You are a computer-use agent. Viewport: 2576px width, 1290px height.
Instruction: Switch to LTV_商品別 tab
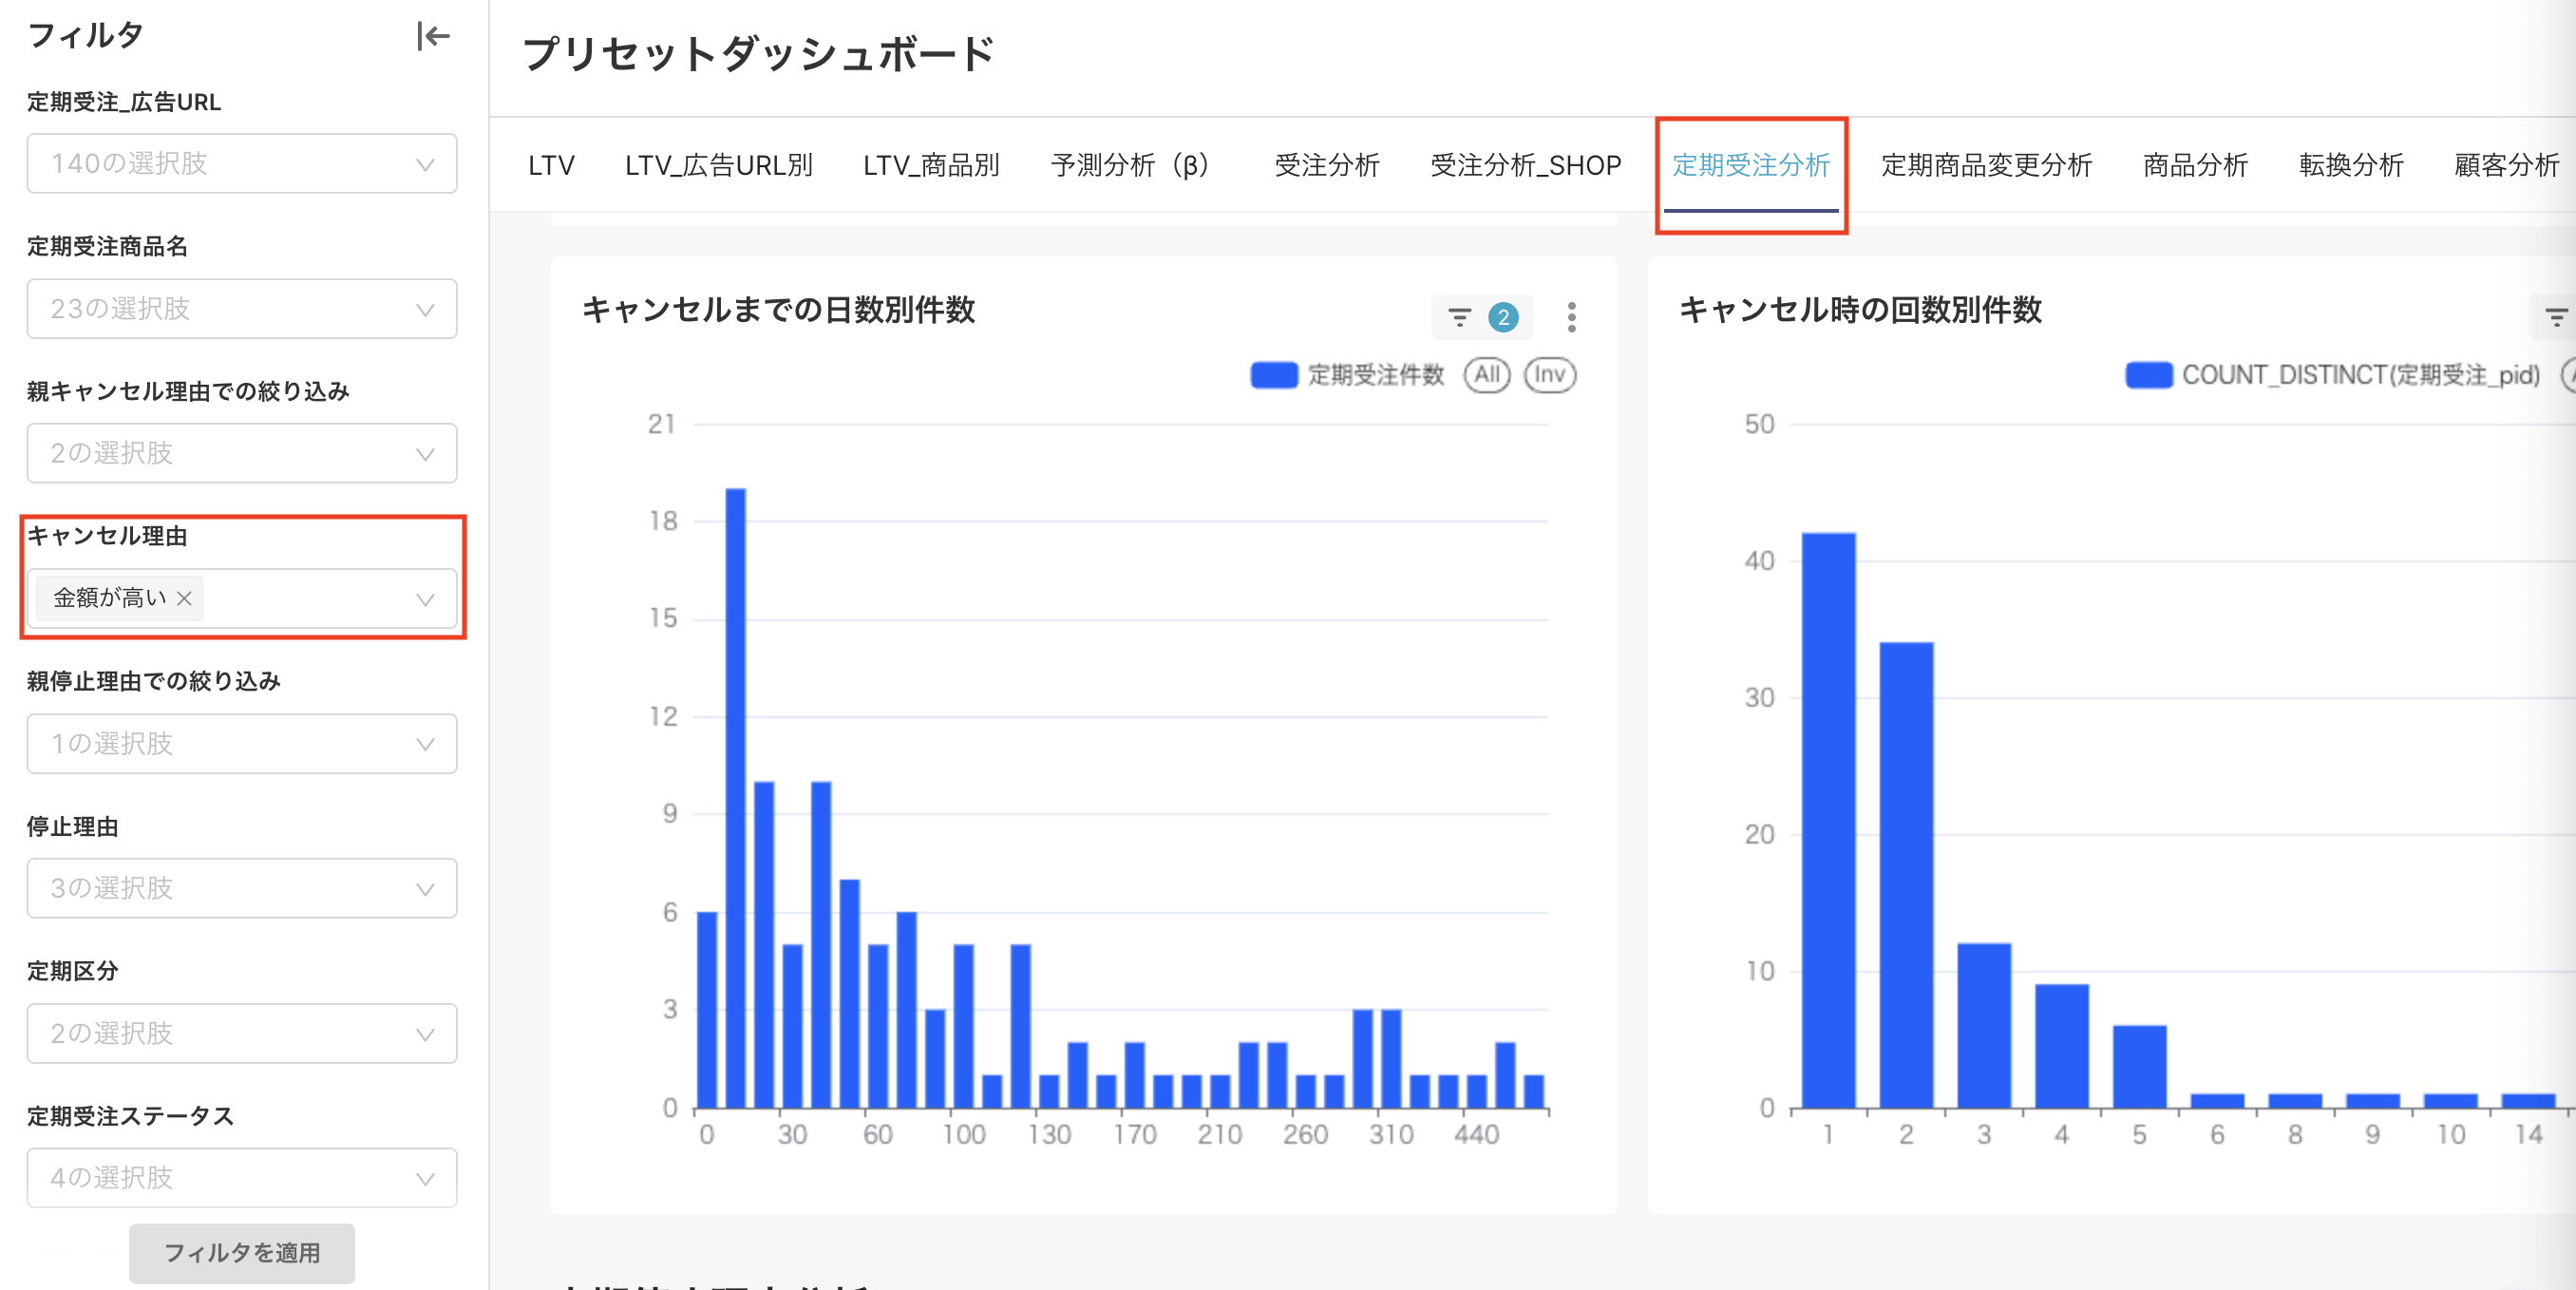pyautogui.click(x=931, y=165)
